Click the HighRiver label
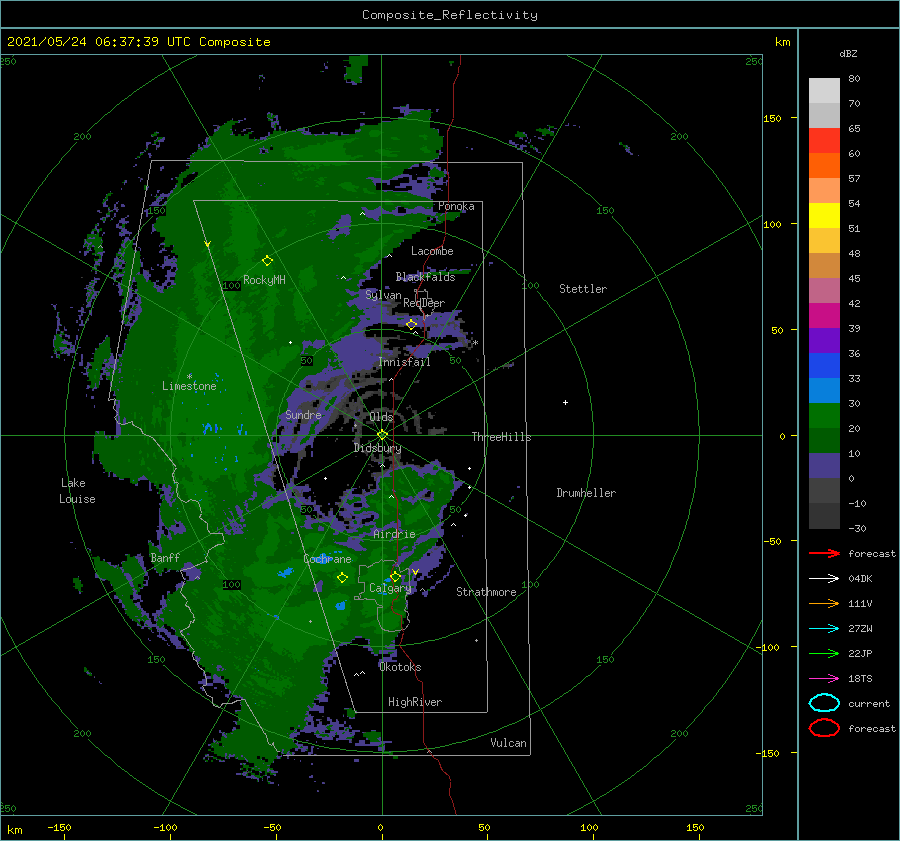 click(414, 702)
